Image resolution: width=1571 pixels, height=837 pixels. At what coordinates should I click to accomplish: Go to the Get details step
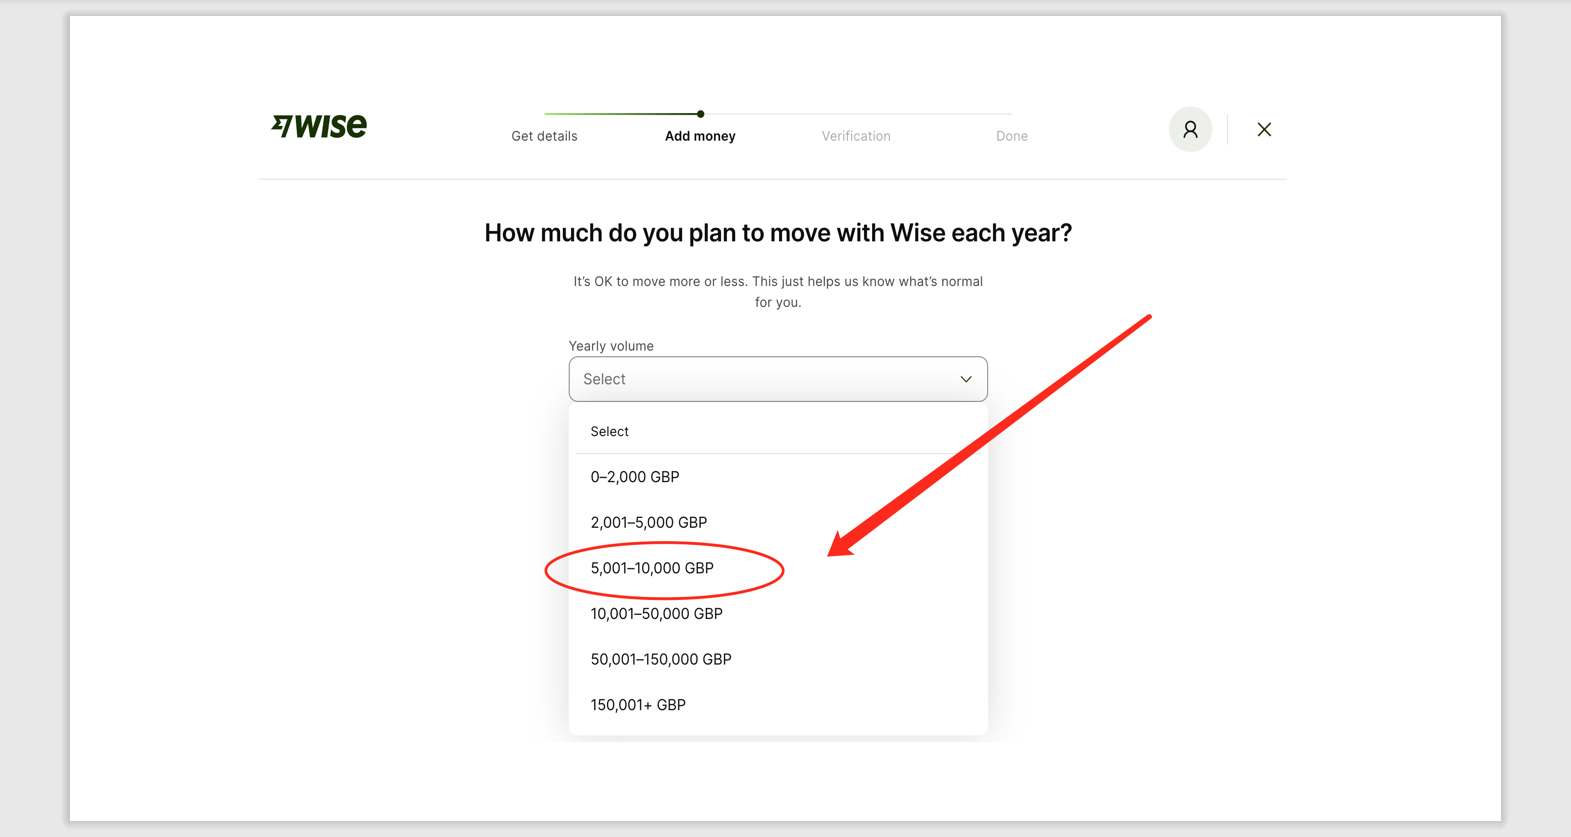click(544, 136)
